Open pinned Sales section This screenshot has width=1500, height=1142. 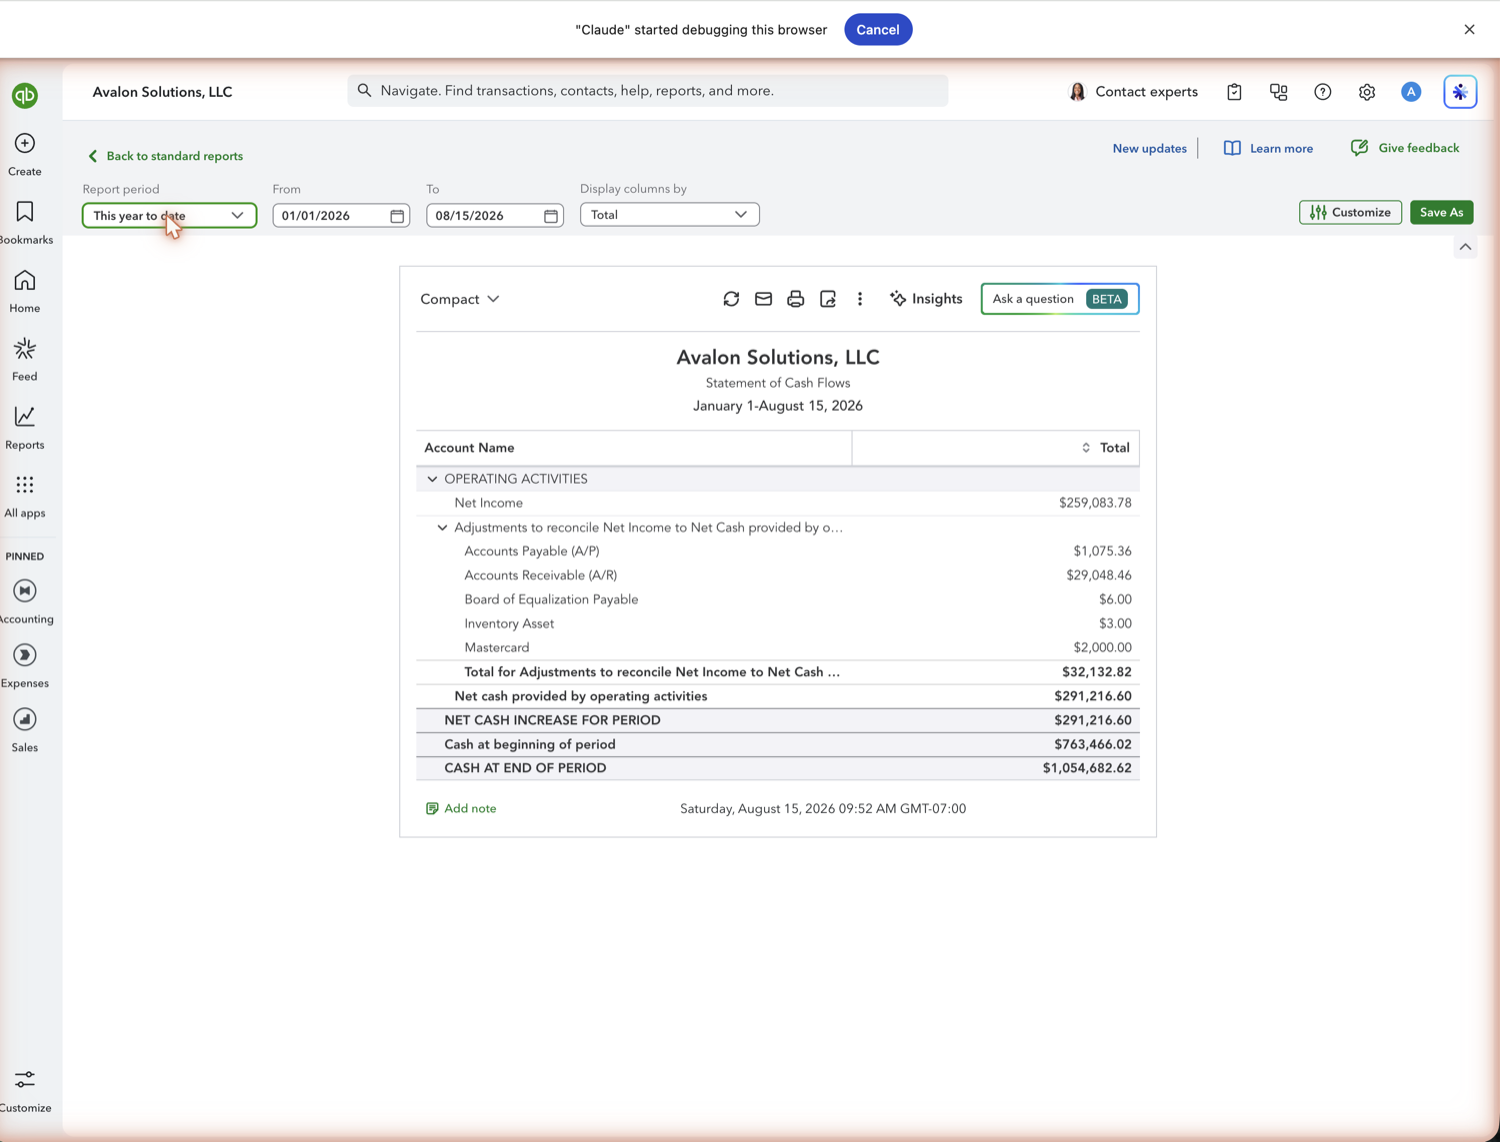(25, 730)
